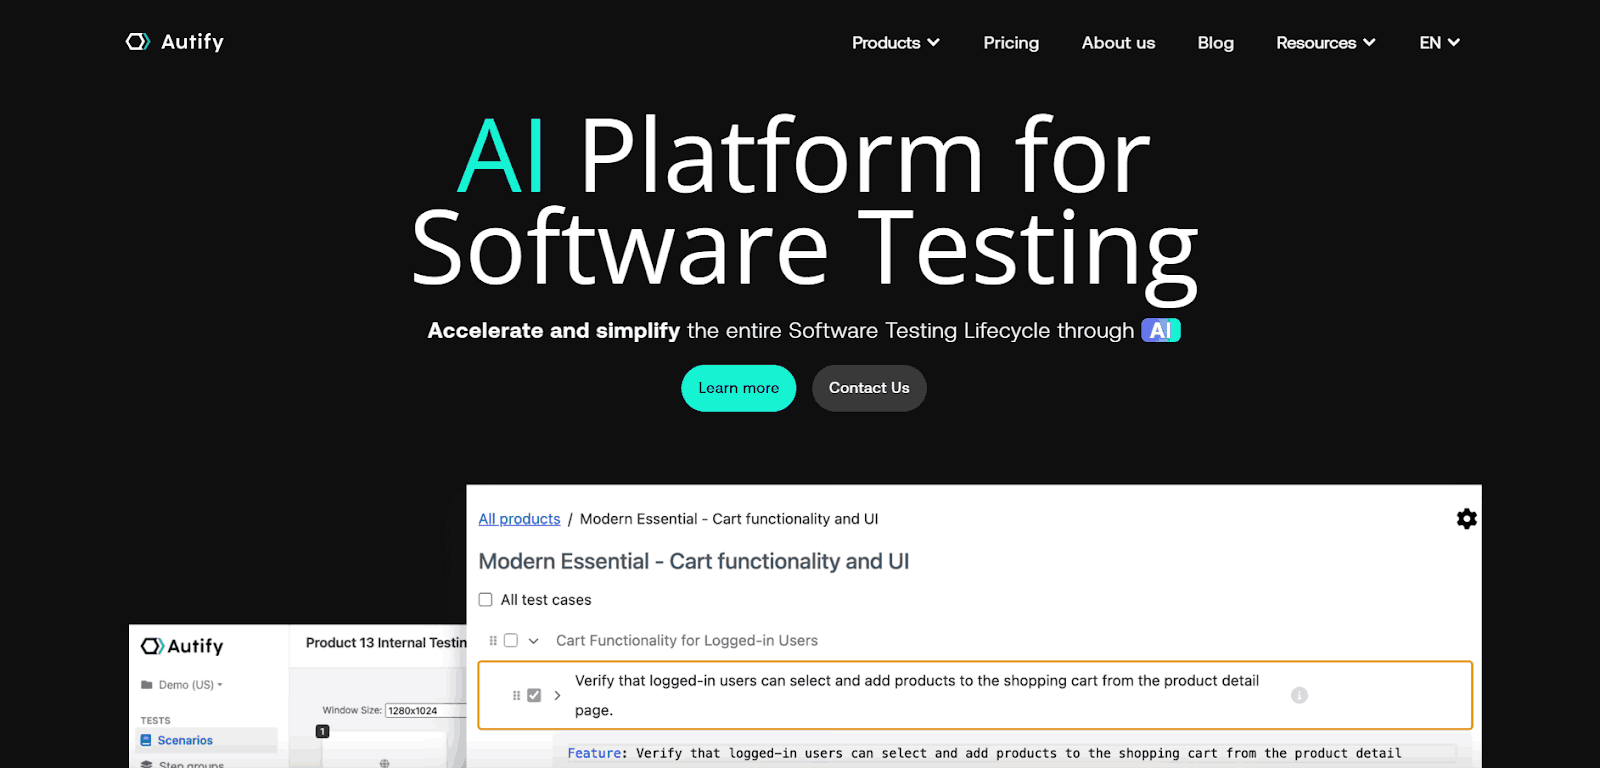Select Scenarios in the sidebar
The image size is (1600, 768).
pyautogui.click(x=206, y=740)
